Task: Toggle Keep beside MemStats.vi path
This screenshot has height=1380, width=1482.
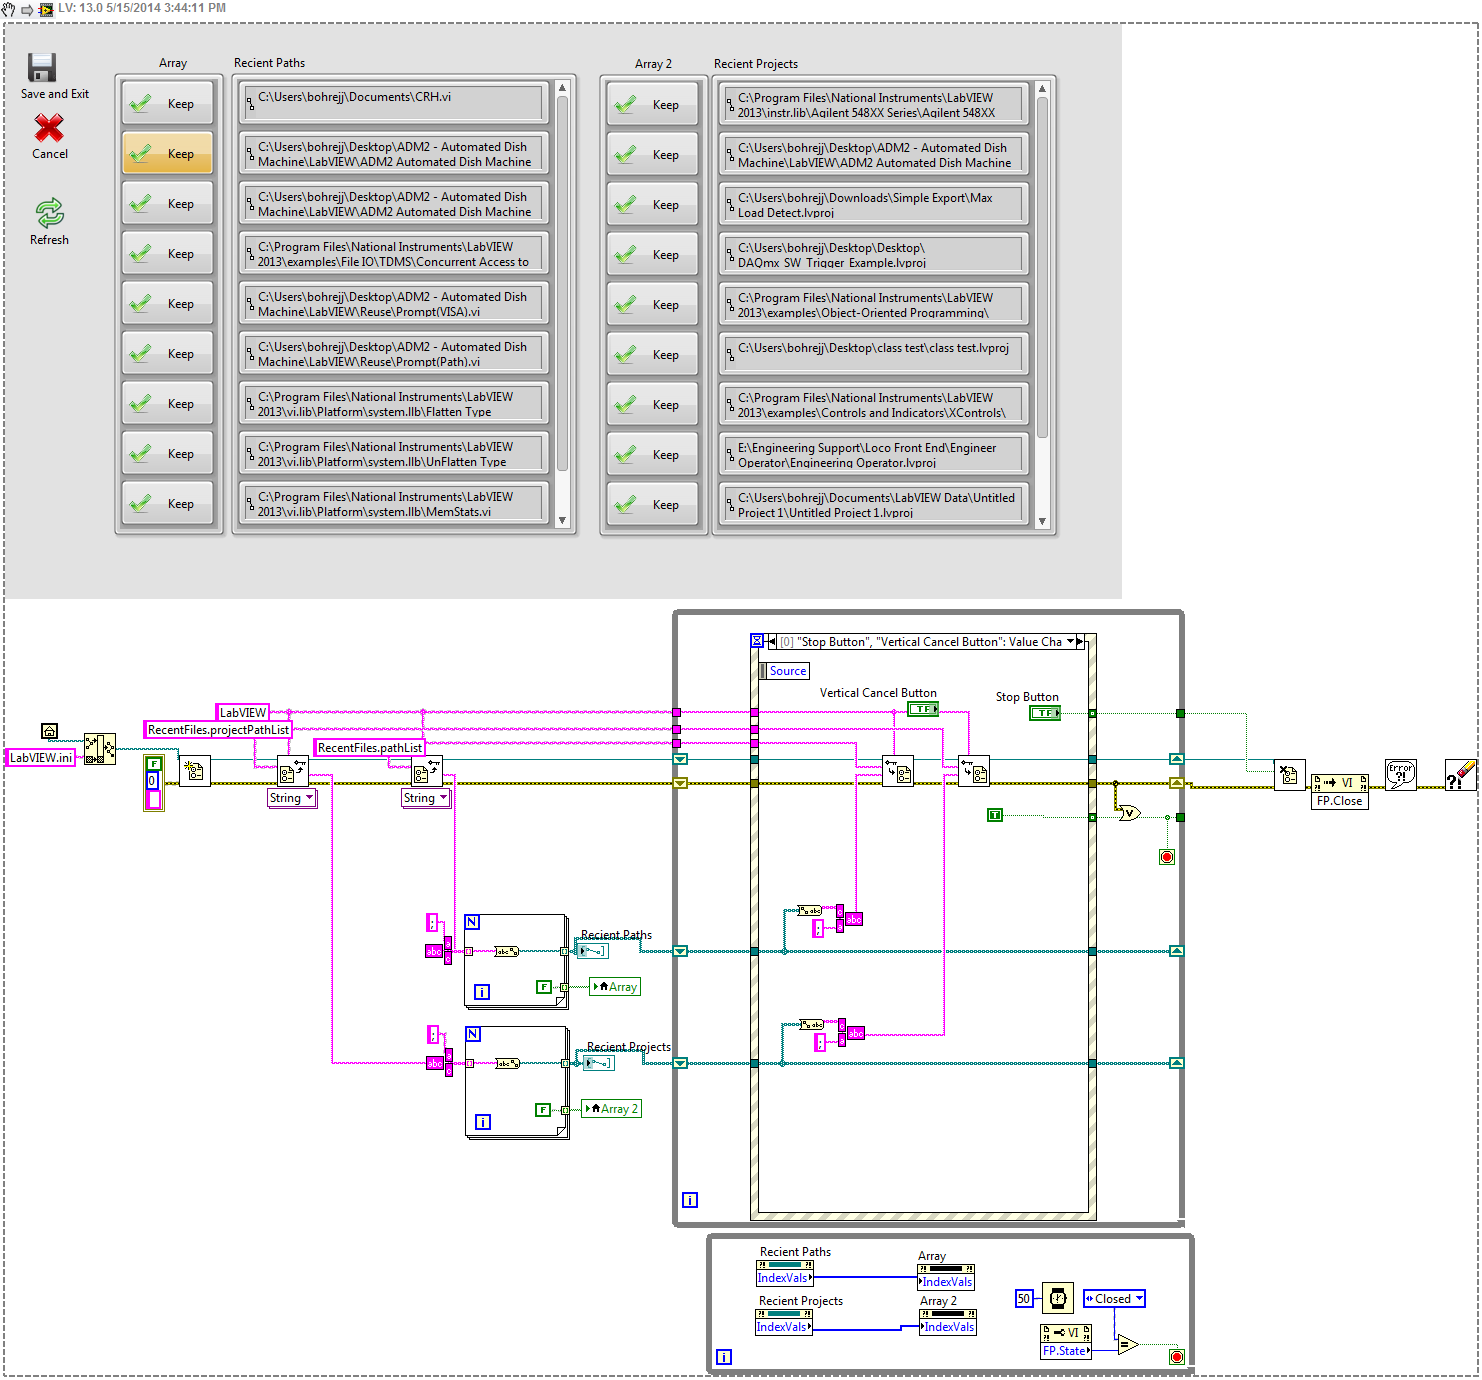Action: (168, 503)
